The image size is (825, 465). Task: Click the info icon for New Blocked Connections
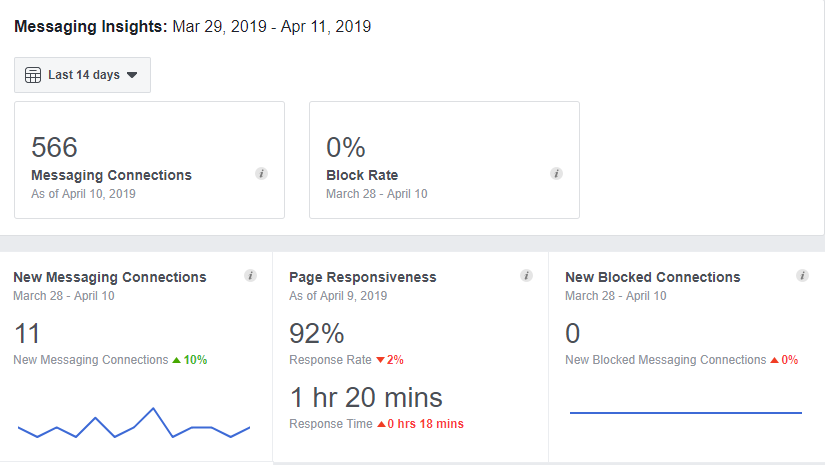(802, 276)
